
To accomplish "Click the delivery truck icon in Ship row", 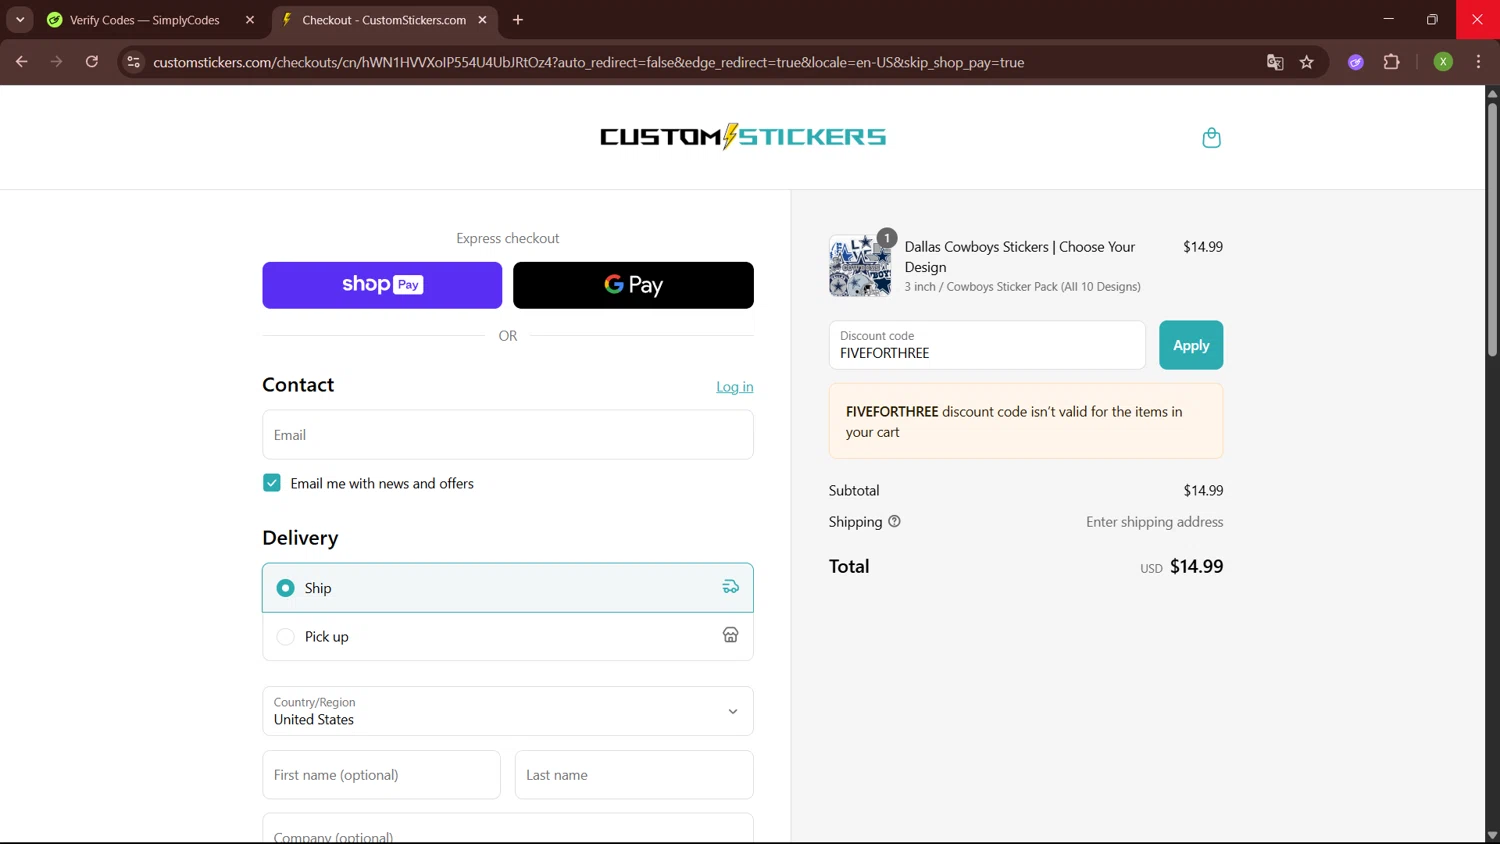I will point(731,587).
